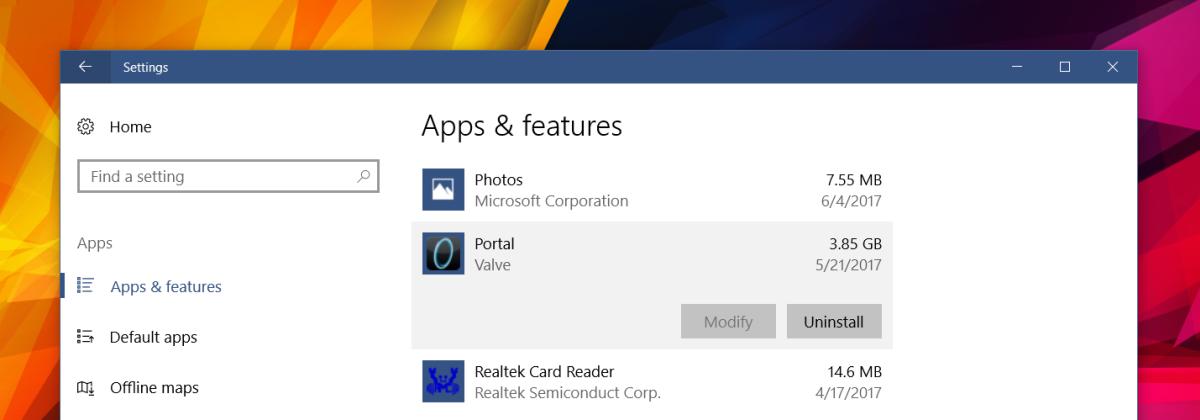
Task: Focus the Find a setting search box
Action: tap(228, 176)
